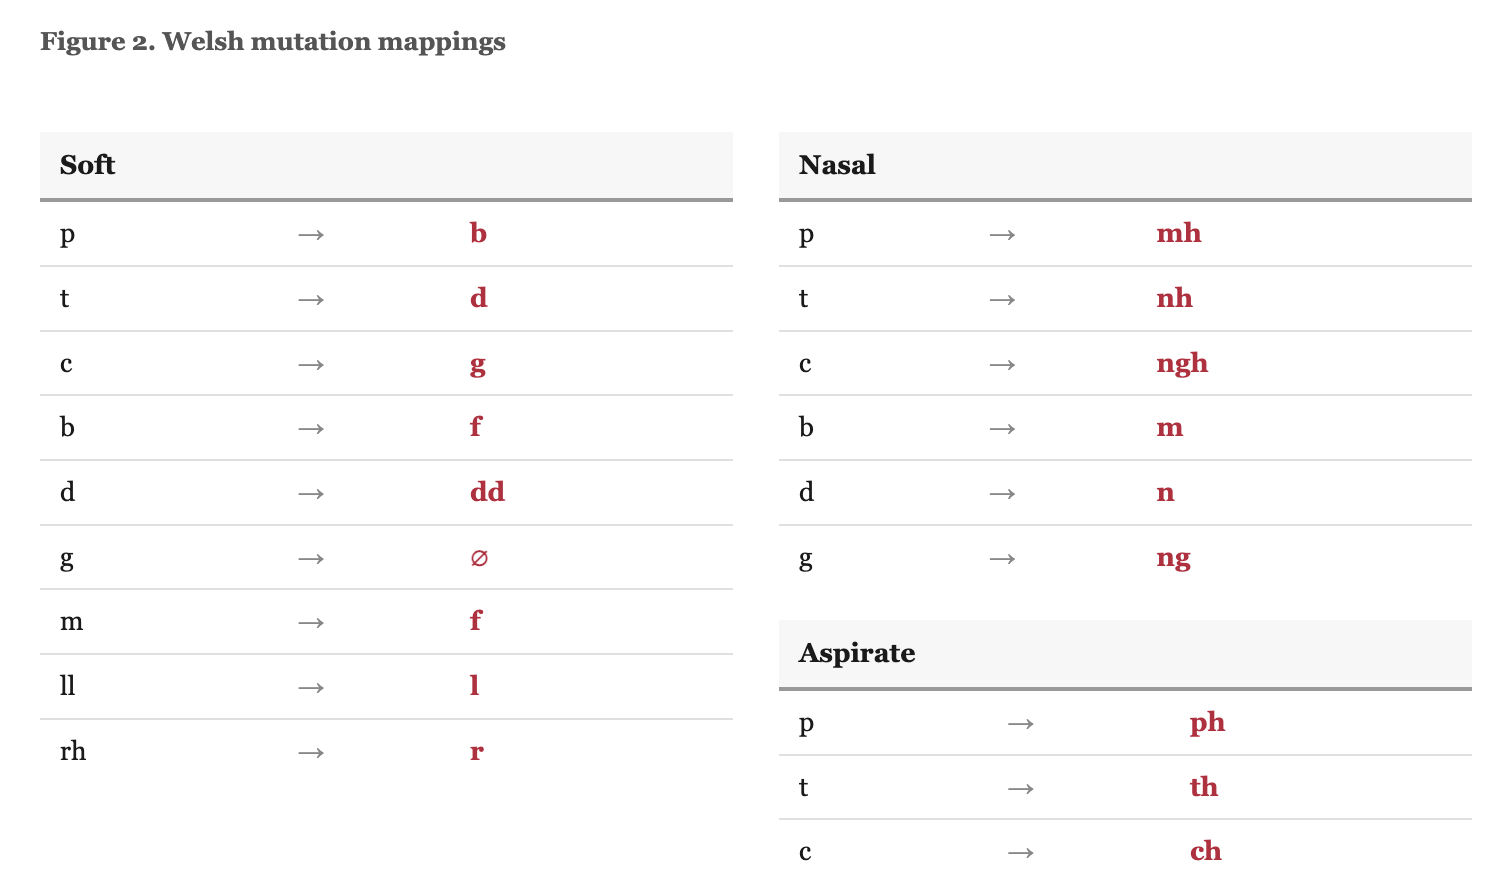Click the 'rh' source letter cell

click(x=73, y=752)
